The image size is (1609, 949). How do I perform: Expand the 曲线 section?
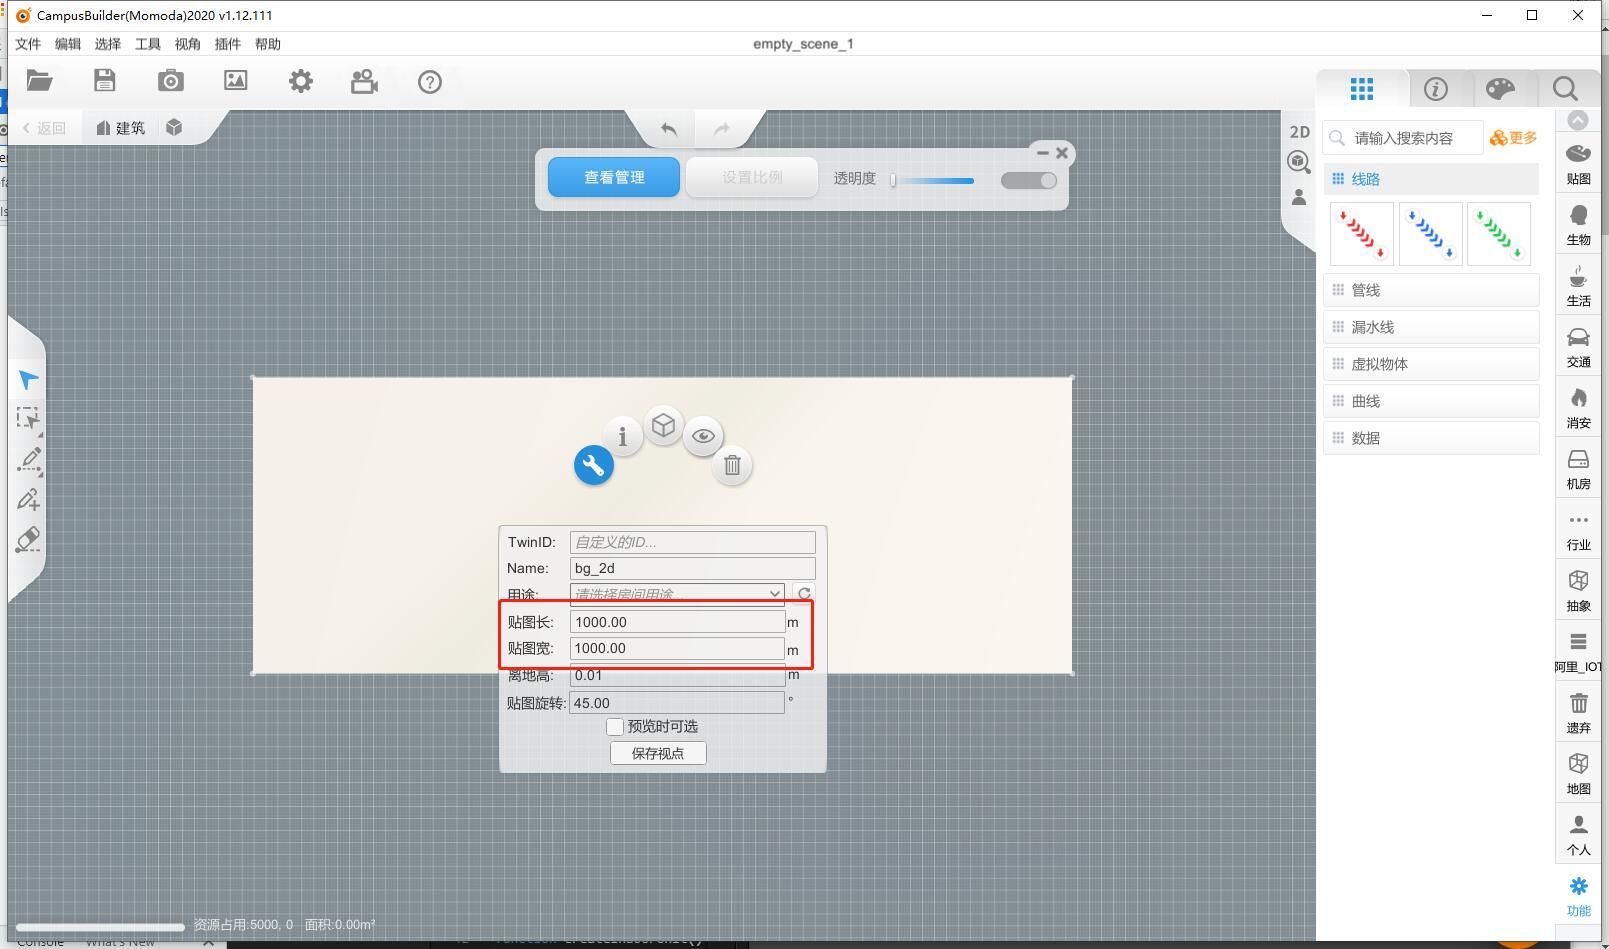point(1431,401)
